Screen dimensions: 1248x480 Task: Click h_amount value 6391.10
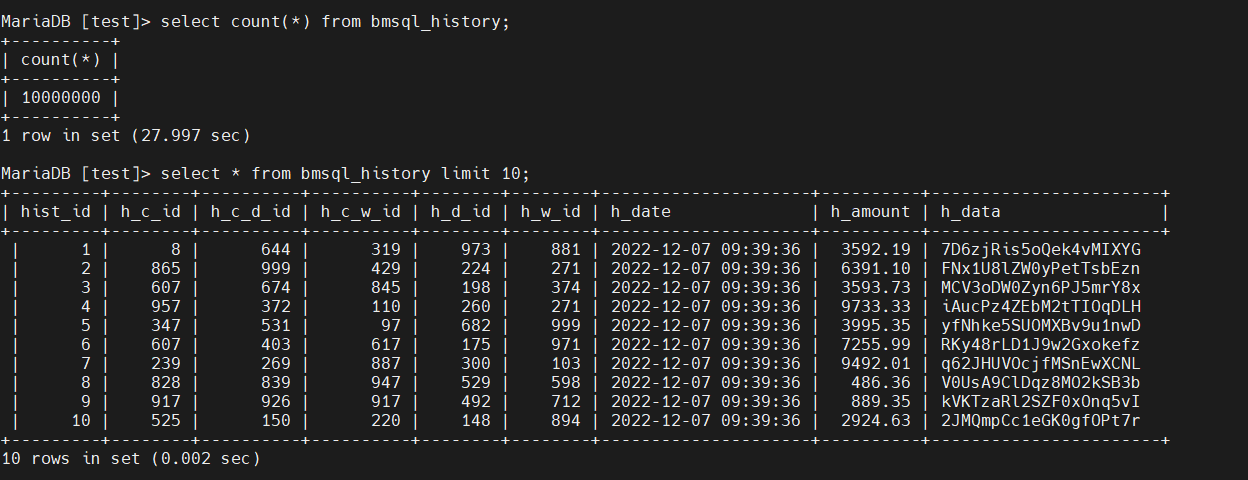pyautogui.click(x=876, y=269)
